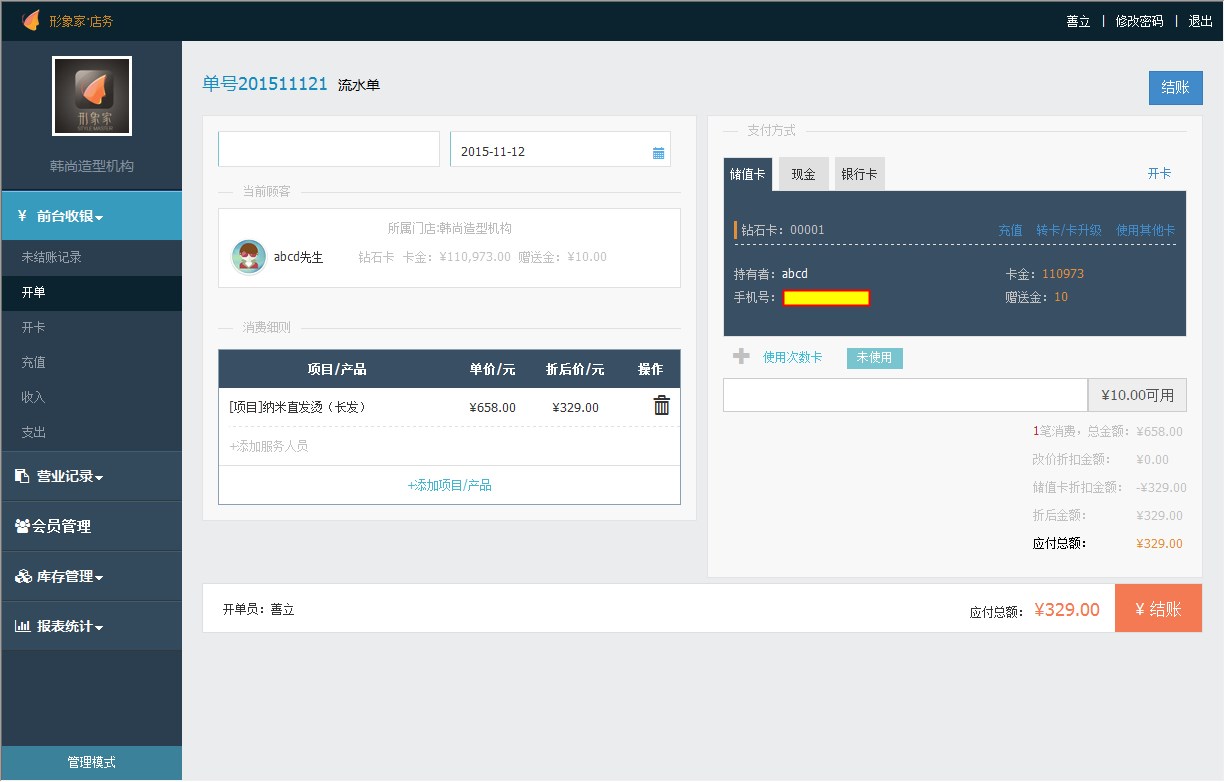Toggle the 未使用 count card status
This screenshot has height=782, width=1225.
pos(874,358)
